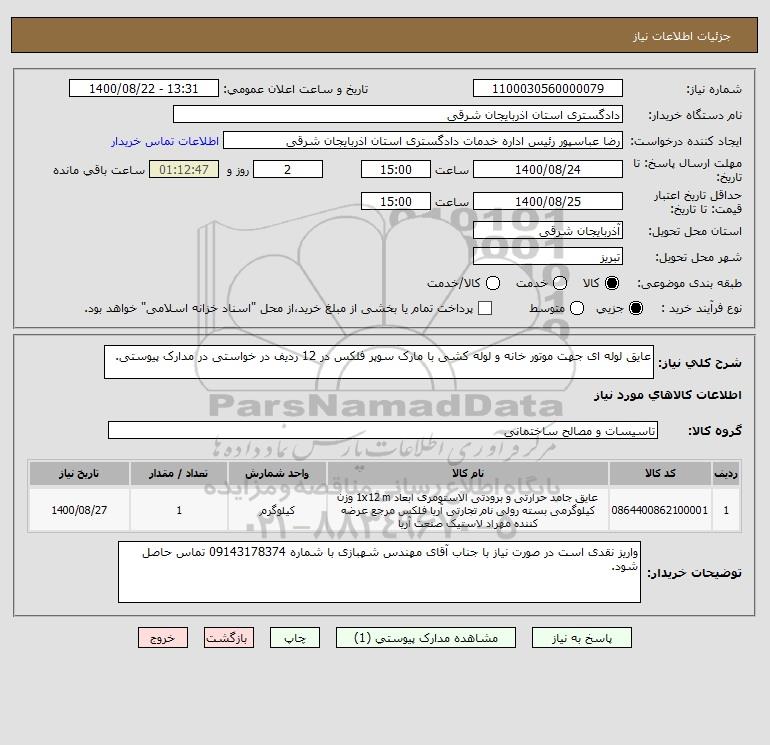Image resolution: width=770 pixels, height=745 pixels.
Task: Toggle the اسناد خزانه اسلامی payment checkbox
Action: 485,308
